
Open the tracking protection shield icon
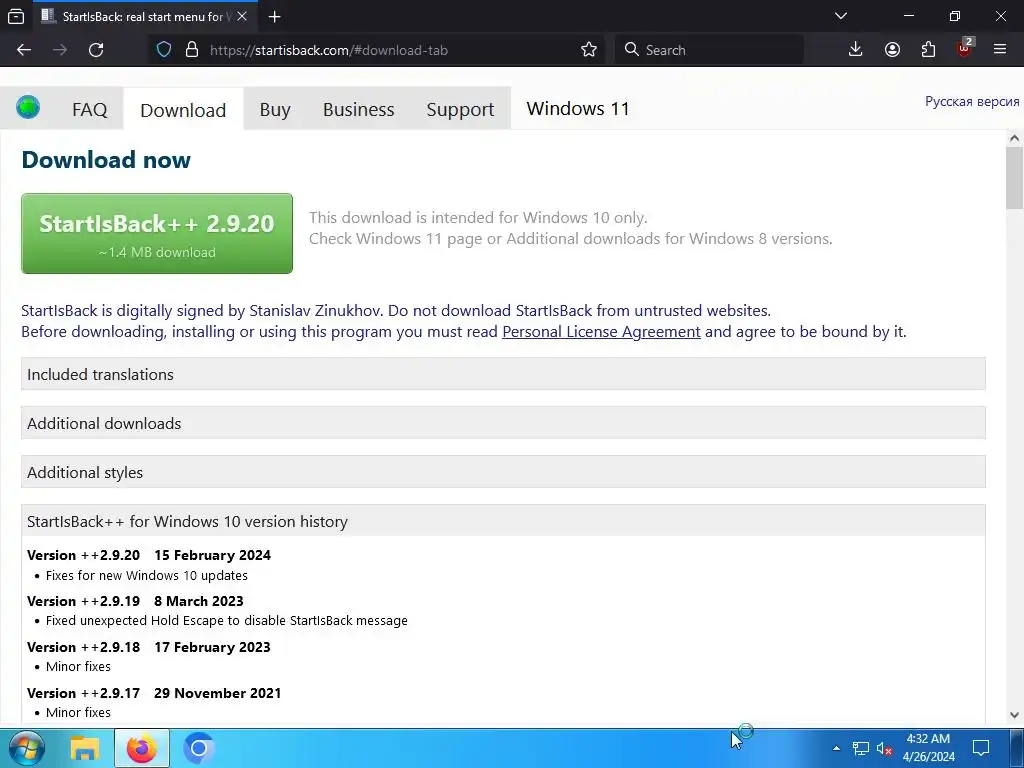(164, 50)
